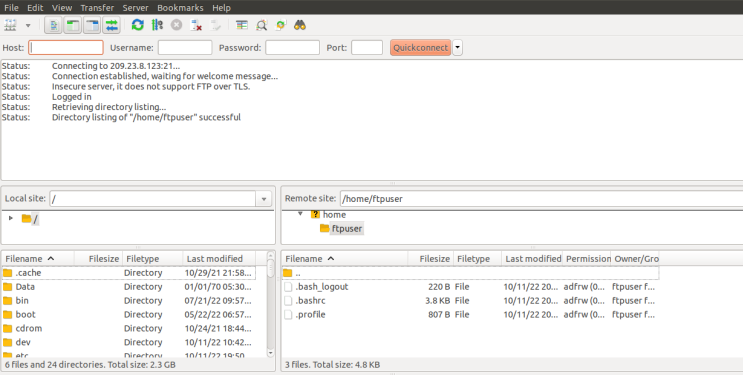Toggle local directory tree display

tap(72, 25)
